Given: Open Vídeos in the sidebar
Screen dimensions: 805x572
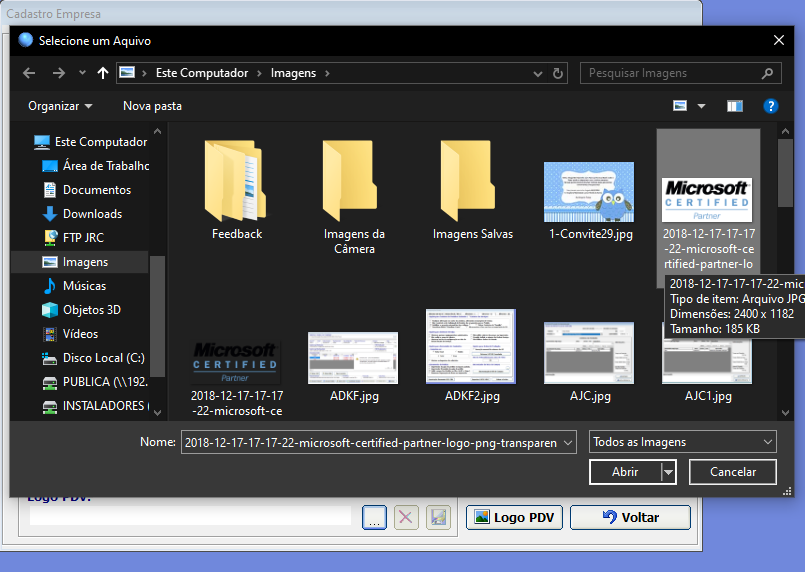Looking at the screenshot, I should pos(70,334).
